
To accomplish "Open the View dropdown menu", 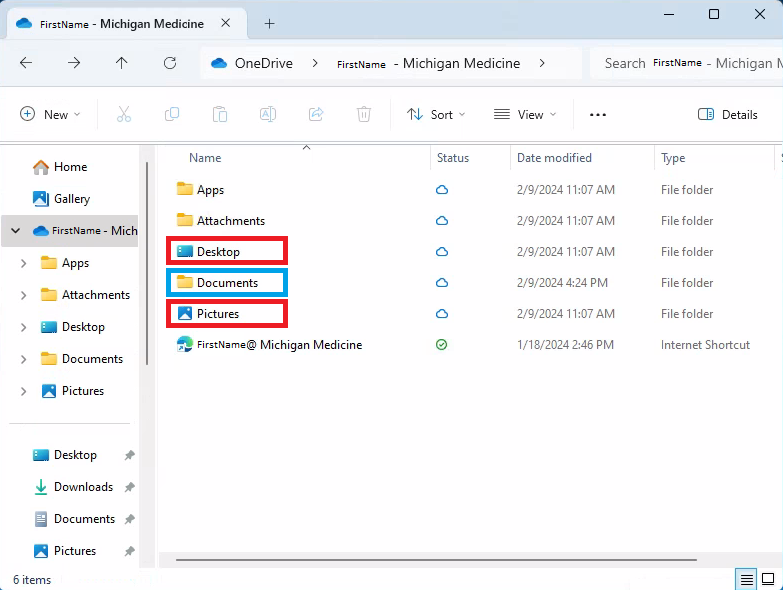I will tap(524, 115).
